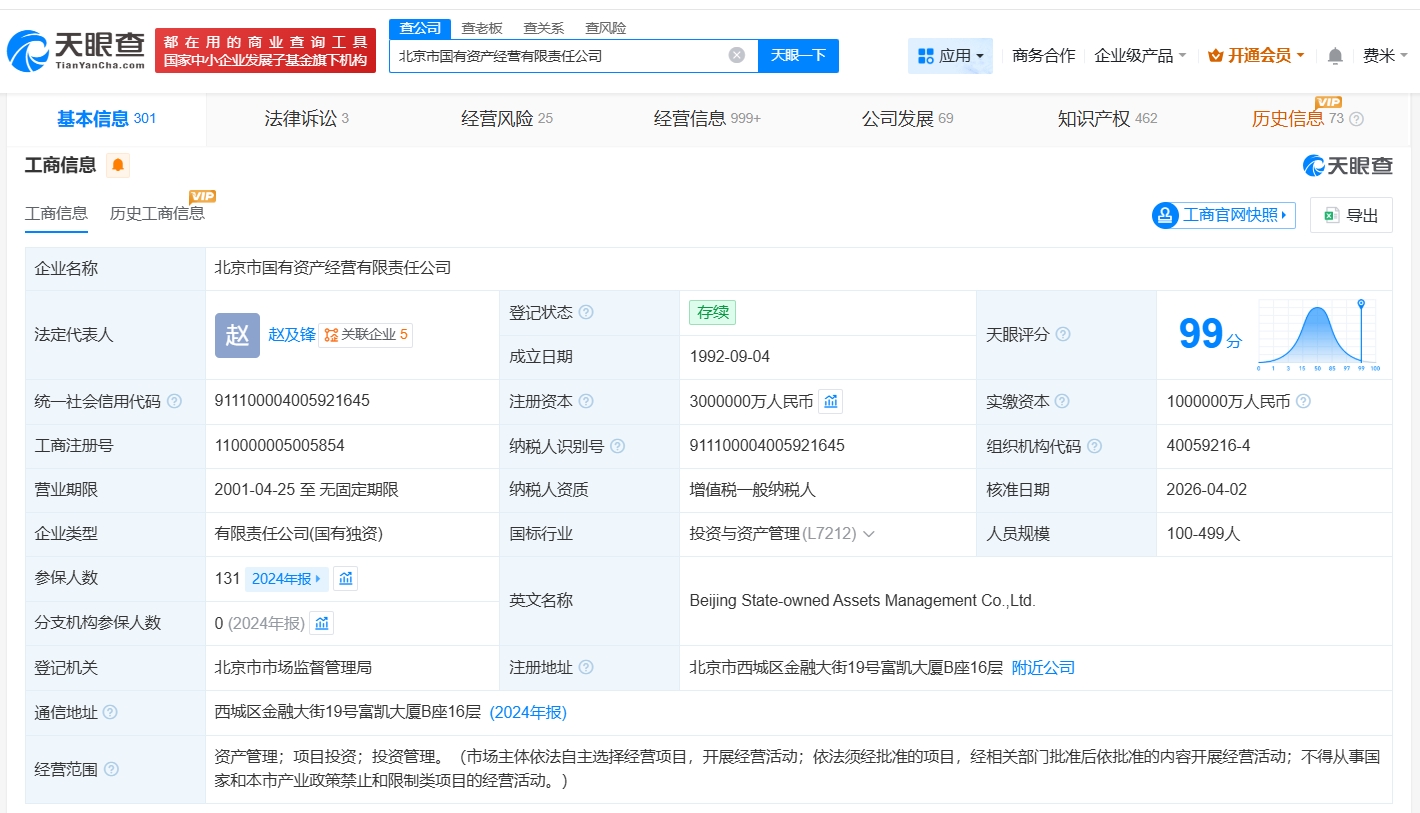The height and width of the screenshot is (813, 1420).
Task: Open the 附近公司 link
Action: point(1043,667)
